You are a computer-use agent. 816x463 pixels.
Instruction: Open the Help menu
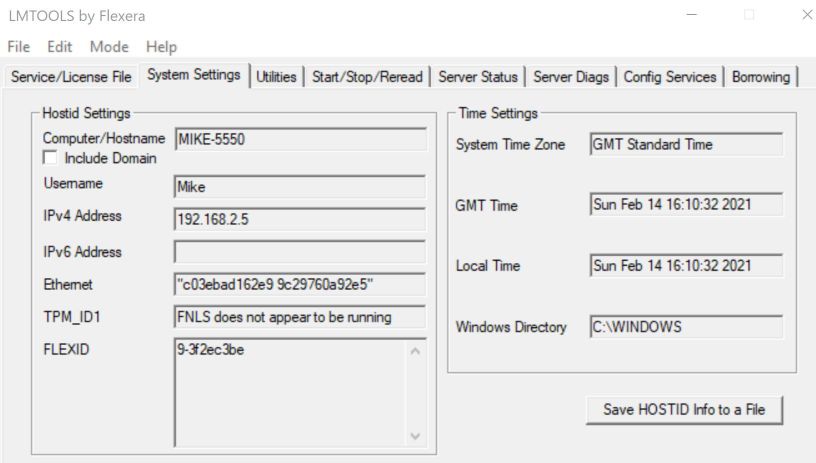pos(161,47)
